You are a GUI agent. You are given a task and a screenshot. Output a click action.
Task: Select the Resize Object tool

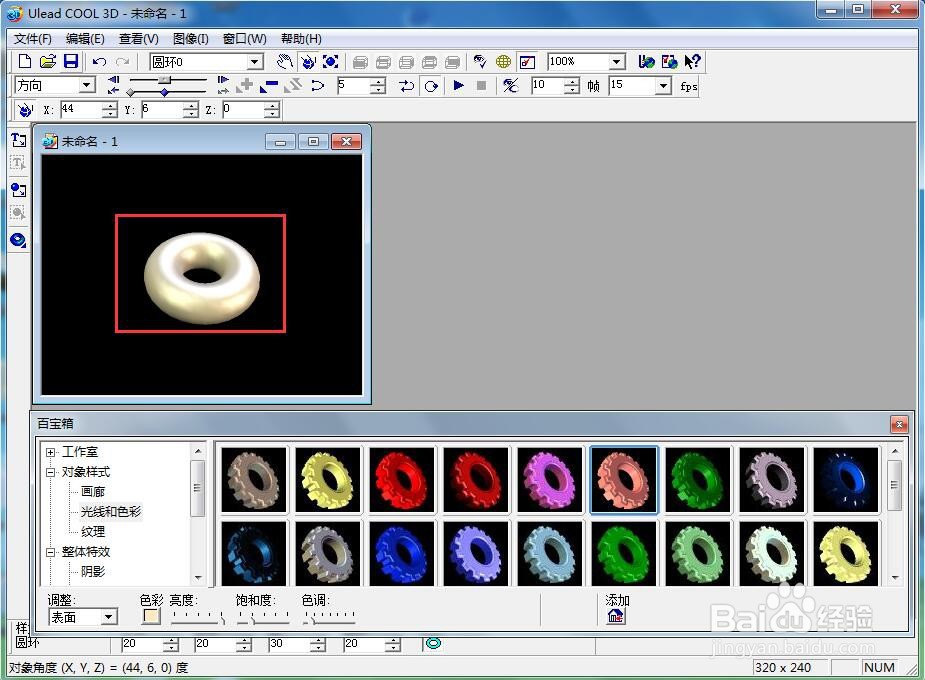tap(331, 61)
